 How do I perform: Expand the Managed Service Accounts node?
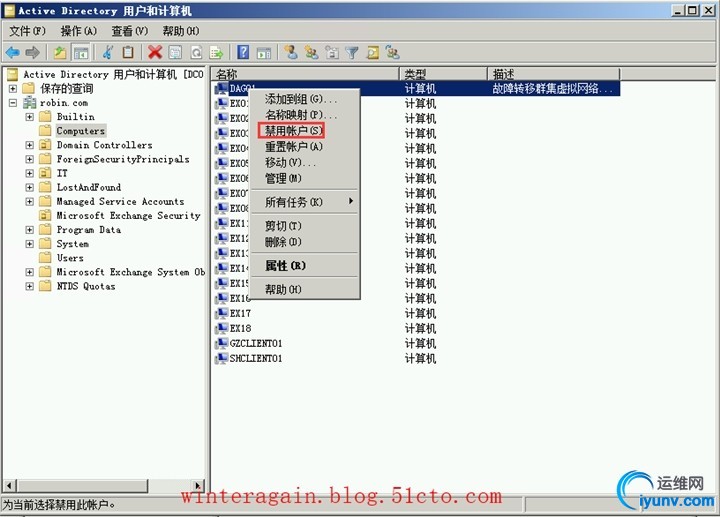[x=29, y=202]
